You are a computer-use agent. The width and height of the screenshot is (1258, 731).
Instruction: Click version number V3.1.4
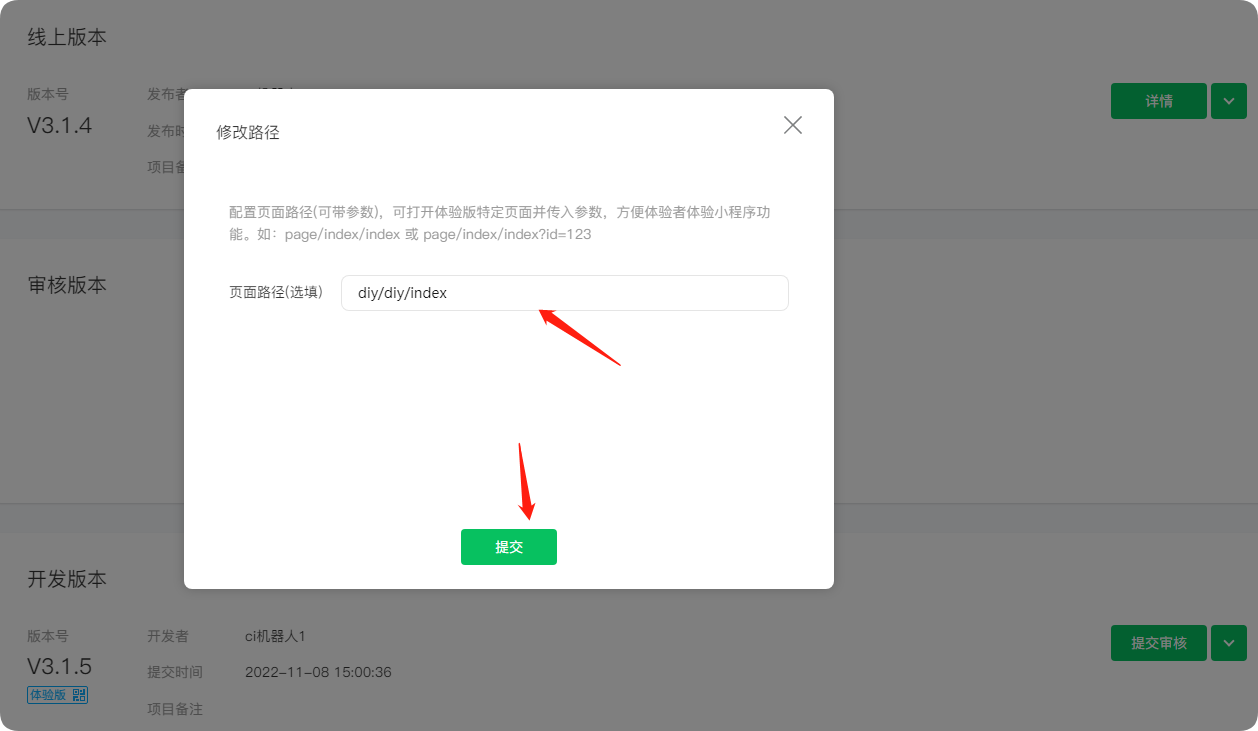[x=60, y=126]
